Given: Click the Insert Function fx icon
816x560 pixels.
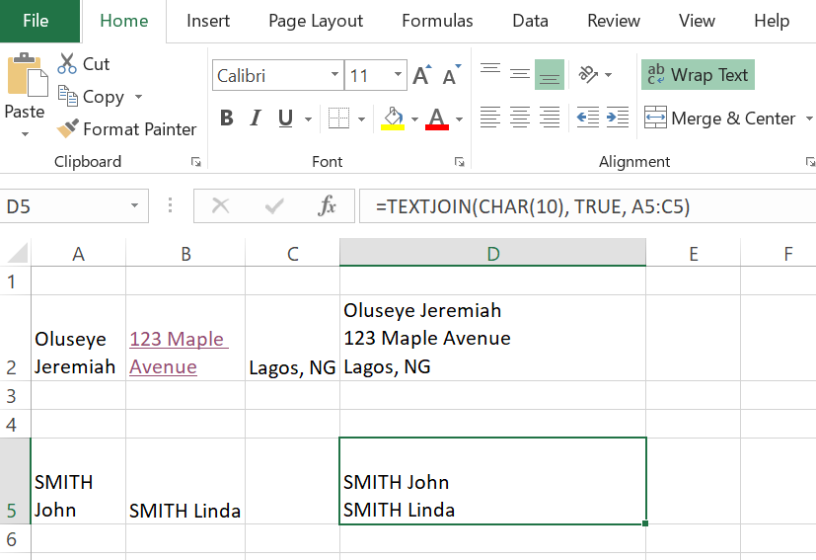Looking at the screenshot, I should point(327,206).
